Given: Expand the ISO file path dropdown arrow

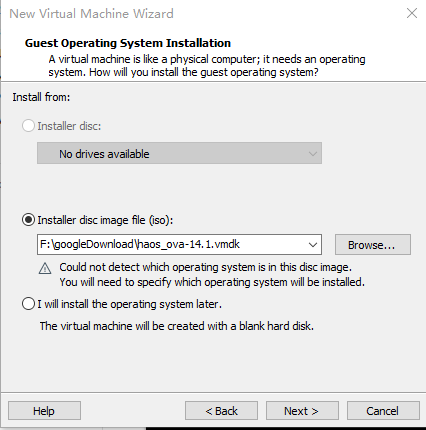Looking at the screenshot, I should pyautogui.click(x=313, y=245).
